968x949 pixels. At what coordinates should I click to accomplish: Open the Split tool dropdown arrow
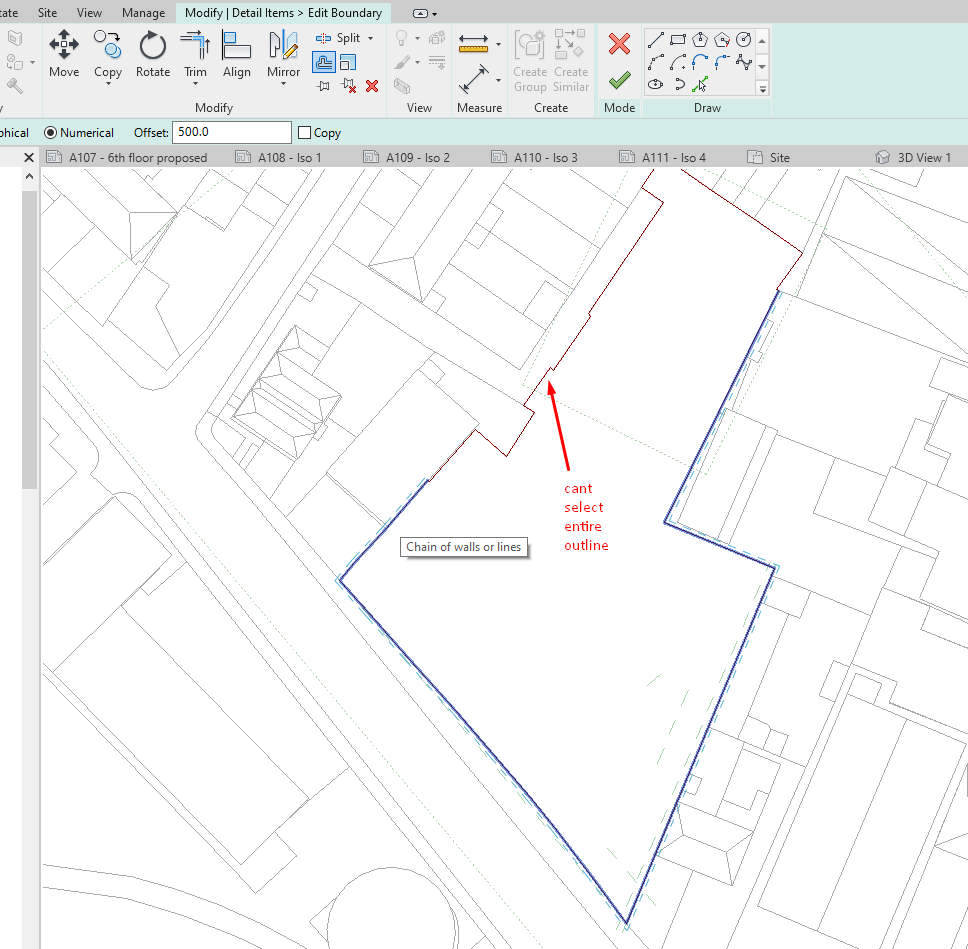(370, 37)
